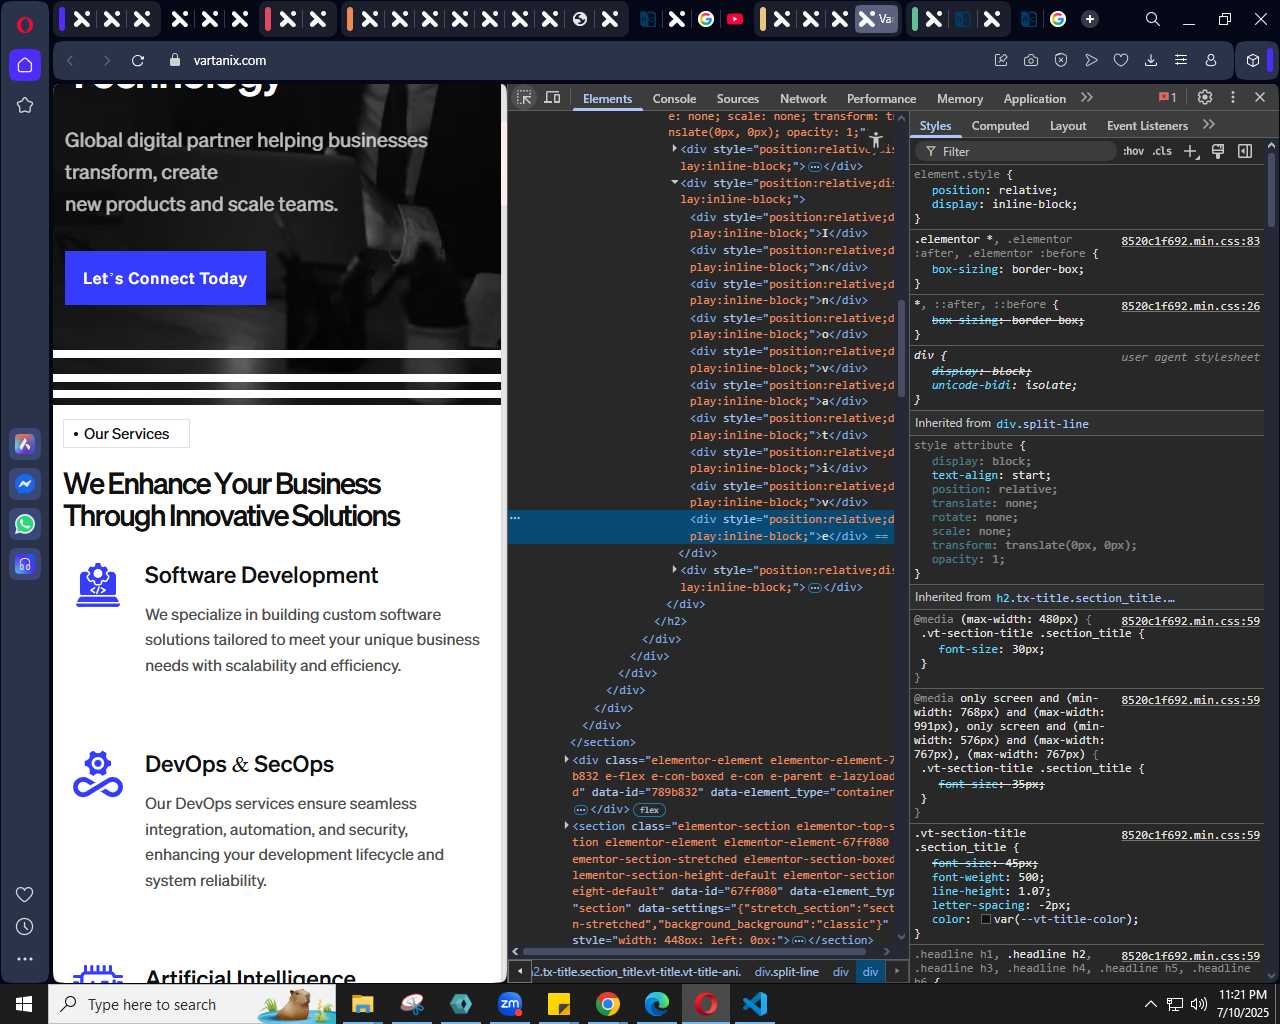Click color swatch for --vt-title-color
Viewport: 1280px width, 1024px height.
pyautogui.click(x=986, y=919)
